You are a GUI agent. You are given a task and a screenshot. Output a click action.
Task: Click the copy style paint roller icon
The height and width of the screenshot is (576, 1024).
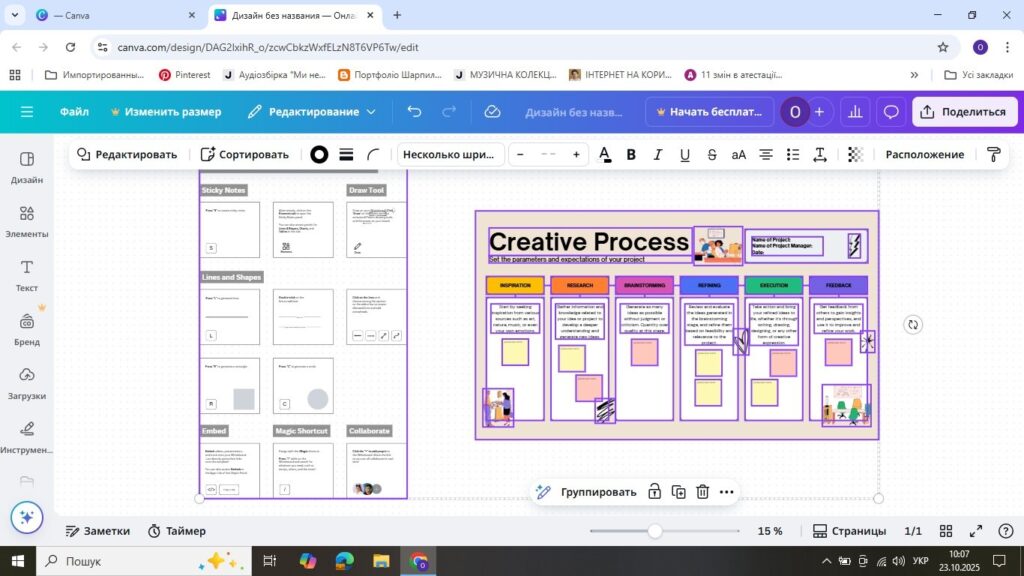[993, 154]
